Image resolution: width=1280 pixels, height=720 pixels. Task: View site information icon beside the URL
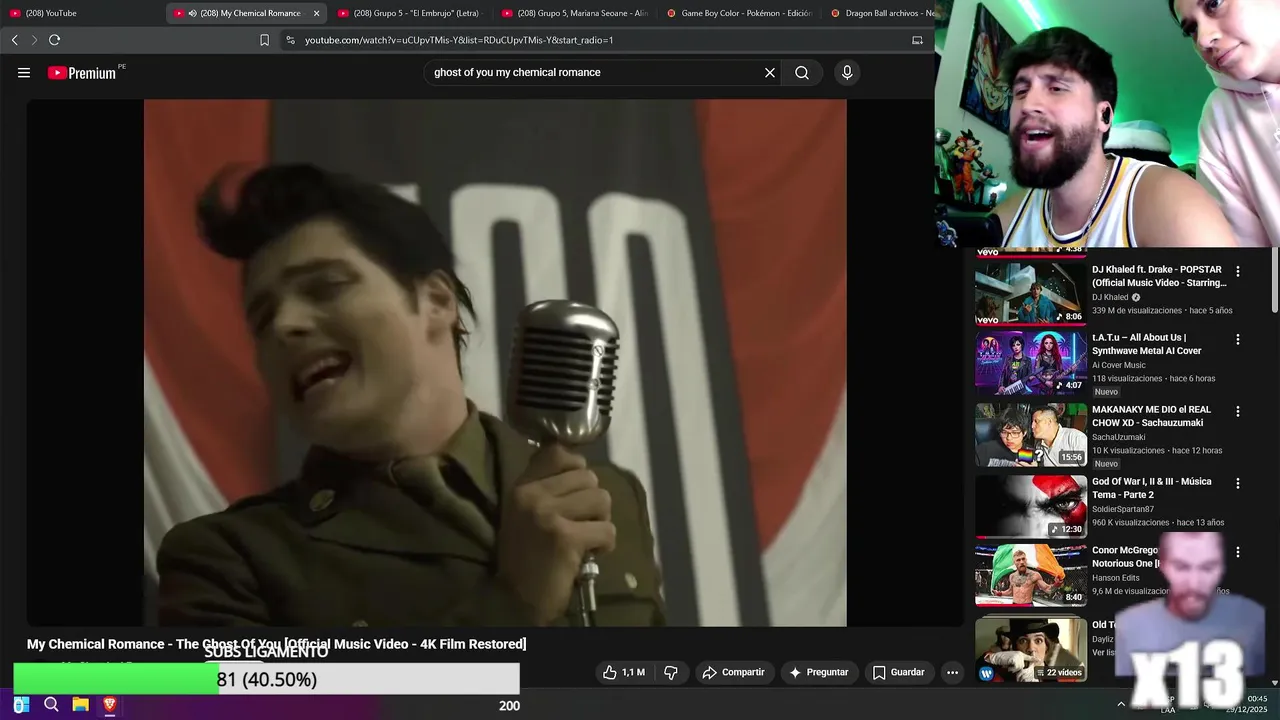pyautogui.click(x=290, y=40)
